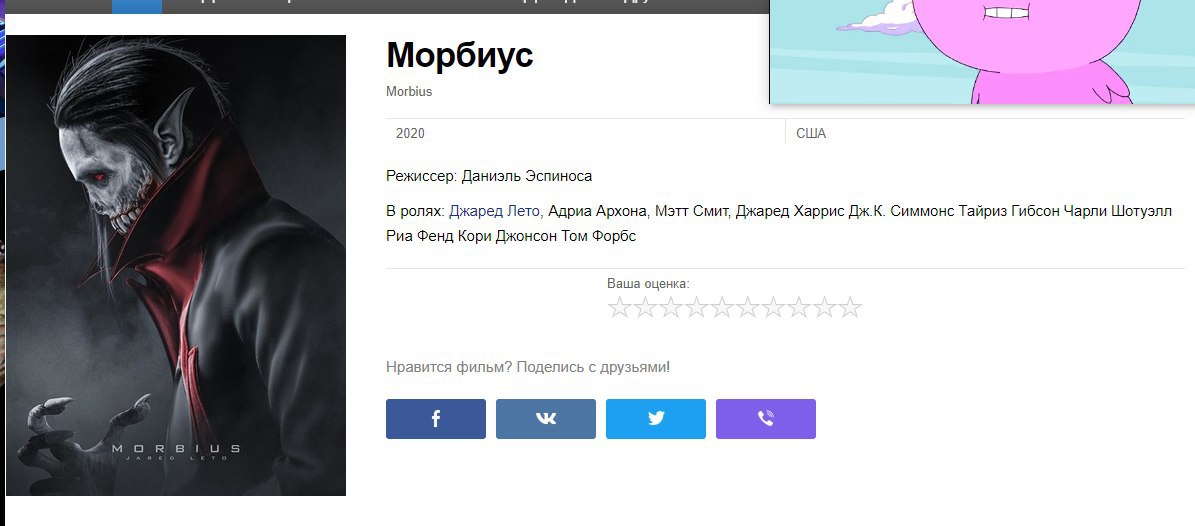Rate the film five stars

[x=722, y=308]
